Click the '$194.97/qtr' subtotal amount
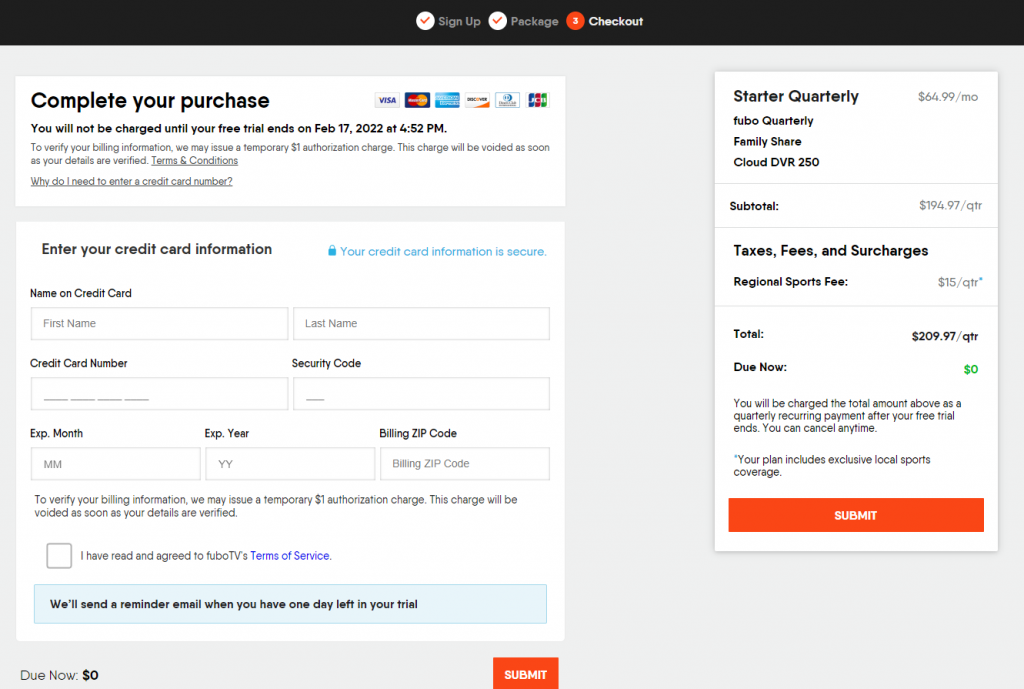 coord(951,206)
